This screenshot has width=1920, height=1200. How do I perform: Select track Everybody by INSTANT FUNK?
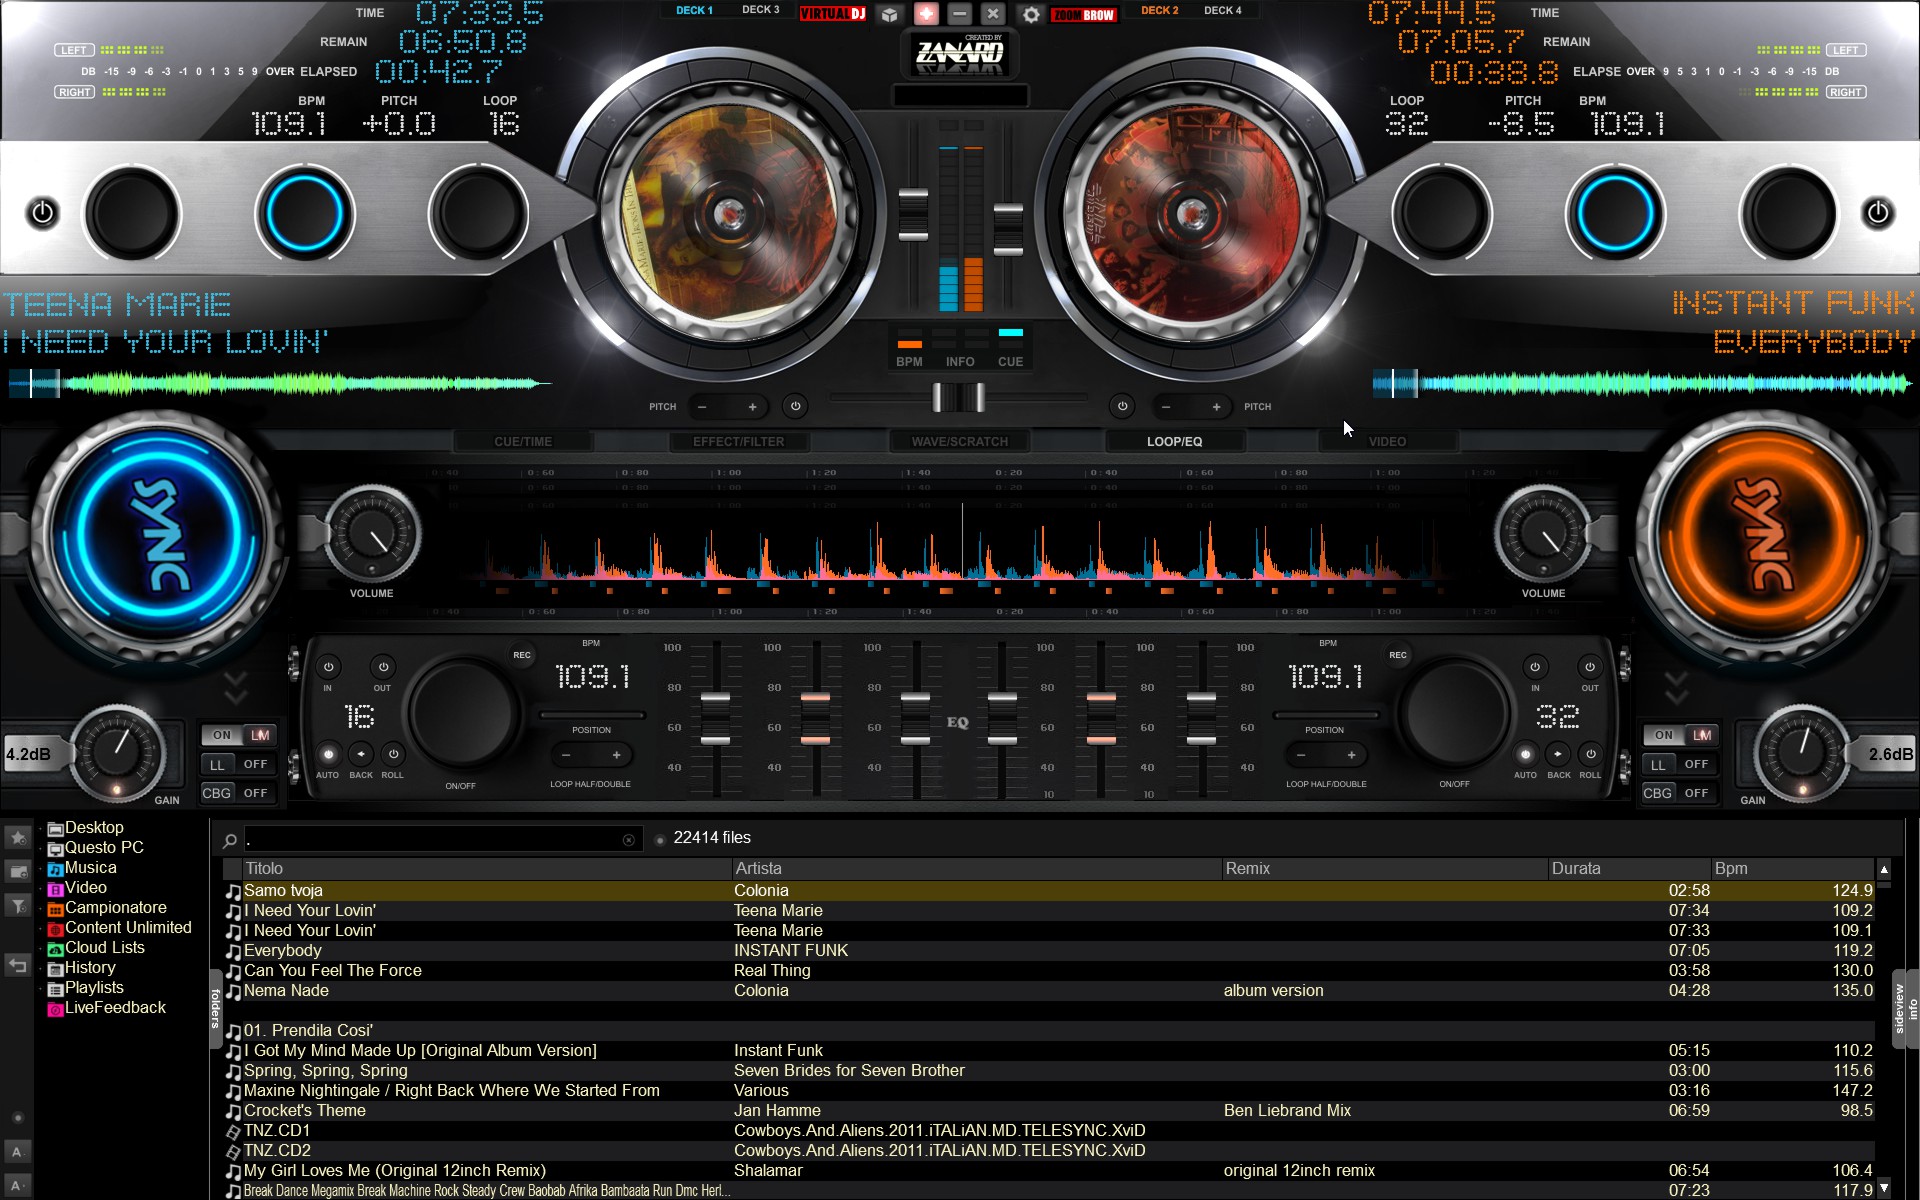[x=283, y=950]
